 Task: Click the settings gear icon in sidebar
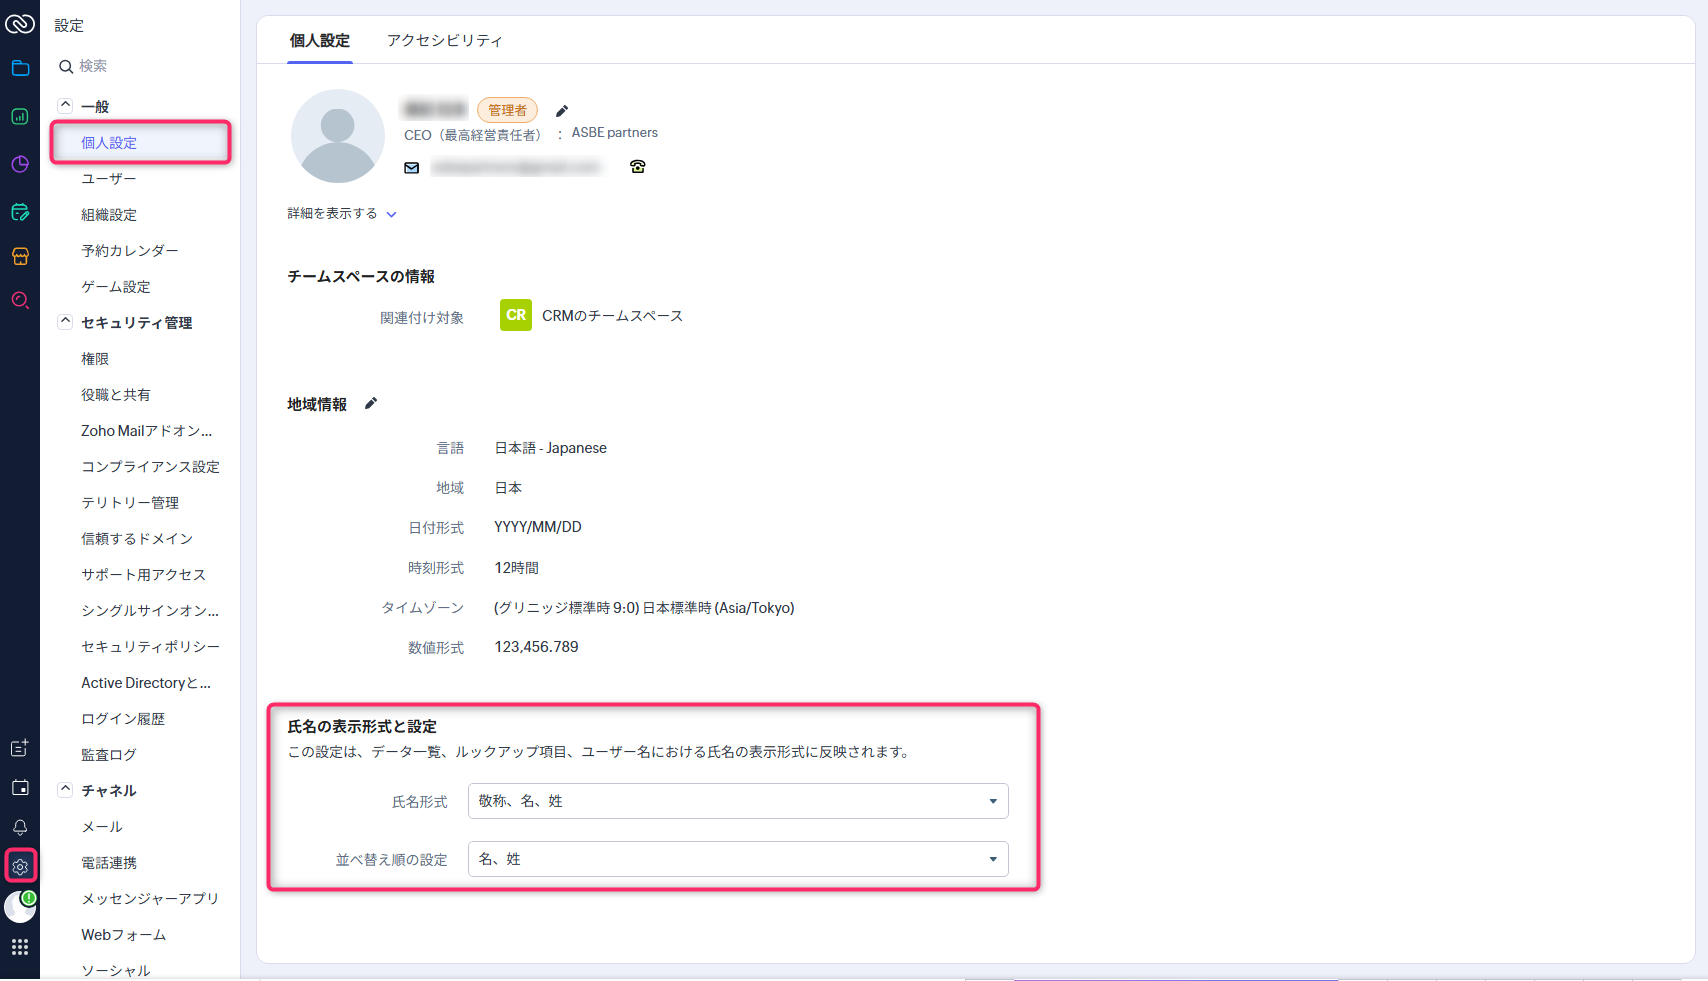pos(20,866)
